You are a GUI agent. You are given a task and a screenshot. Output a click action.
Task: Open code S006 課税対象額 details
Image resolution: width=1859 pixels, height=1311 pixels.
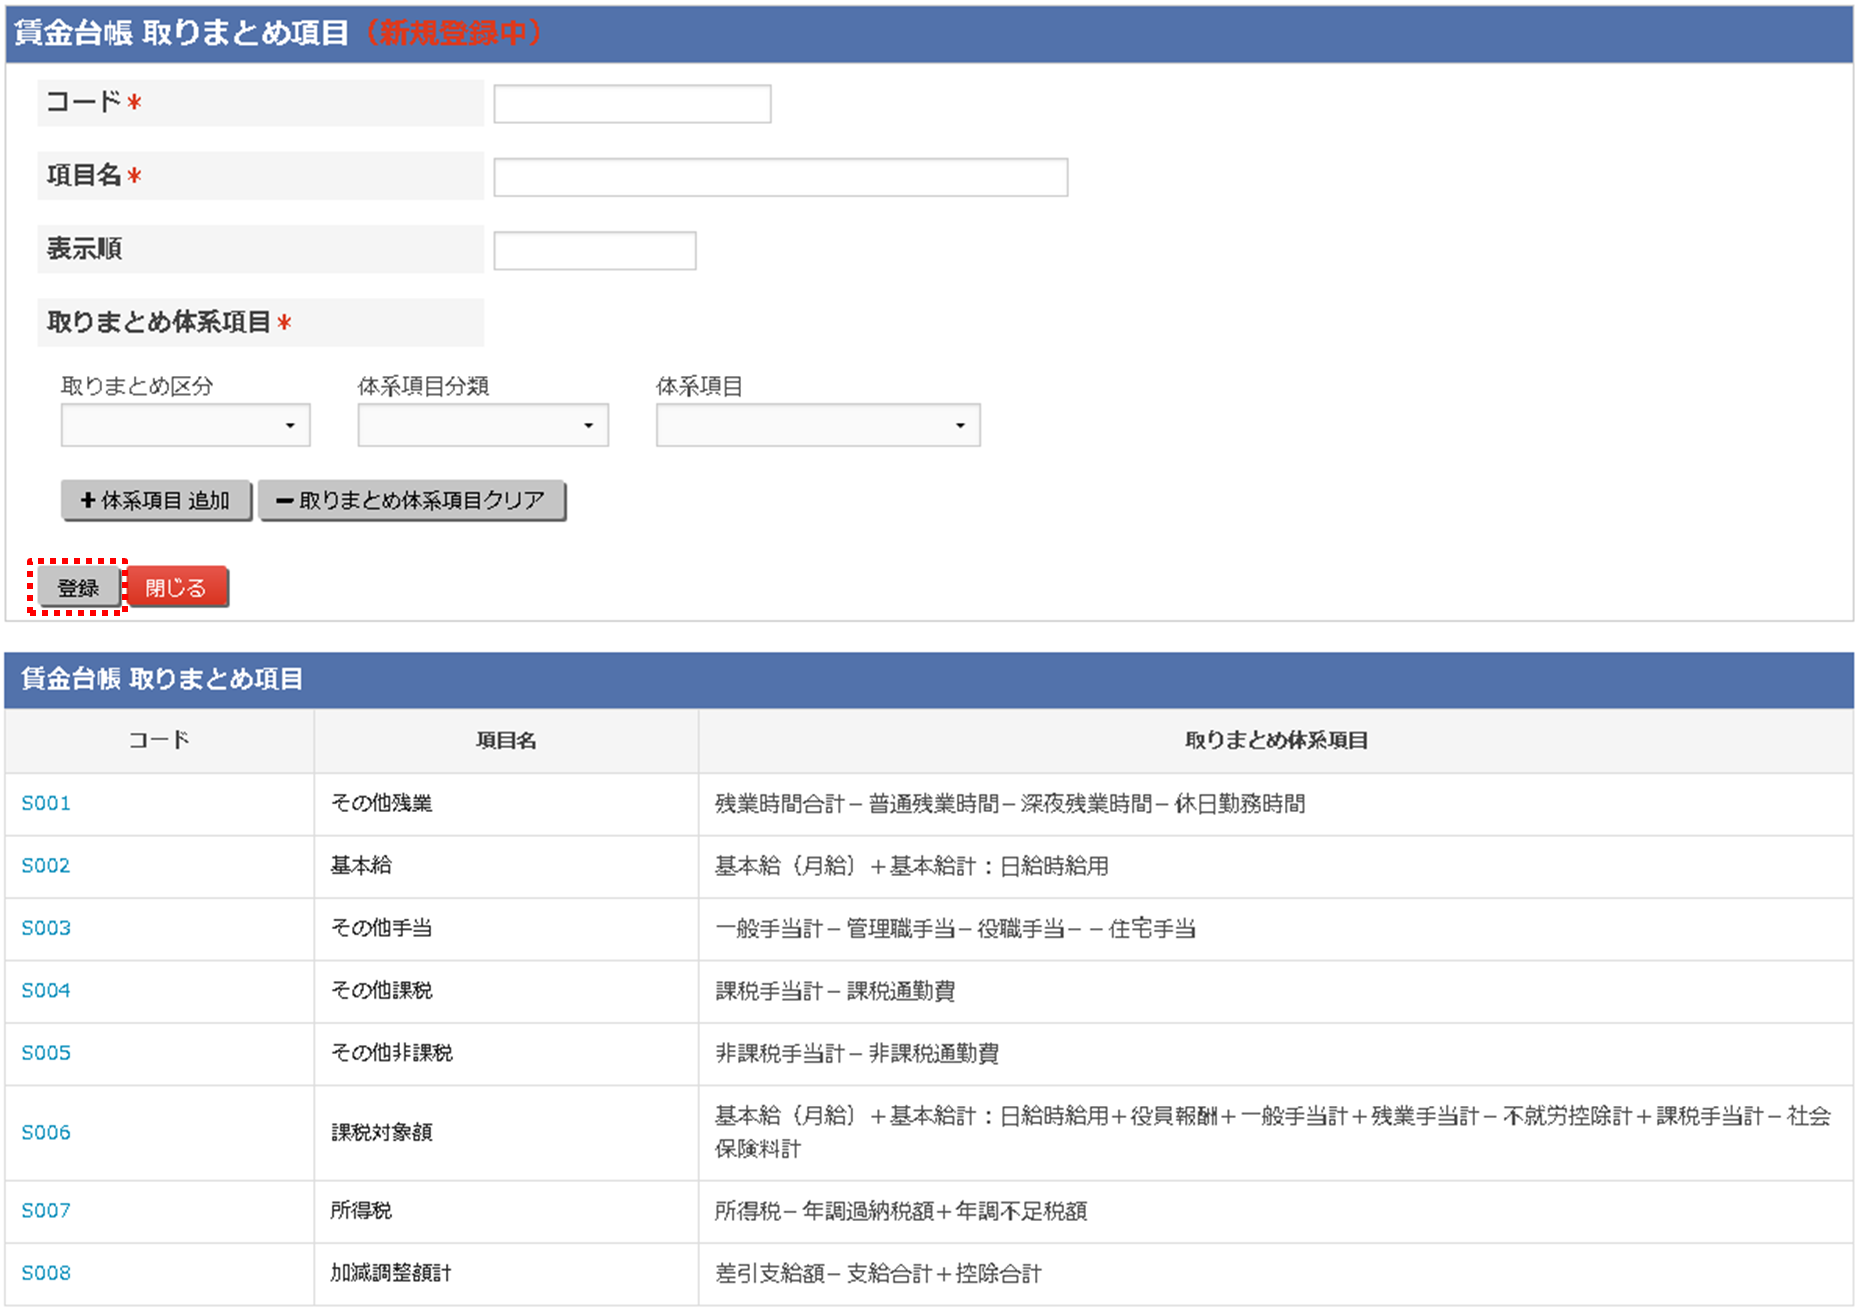point(46,1132)
